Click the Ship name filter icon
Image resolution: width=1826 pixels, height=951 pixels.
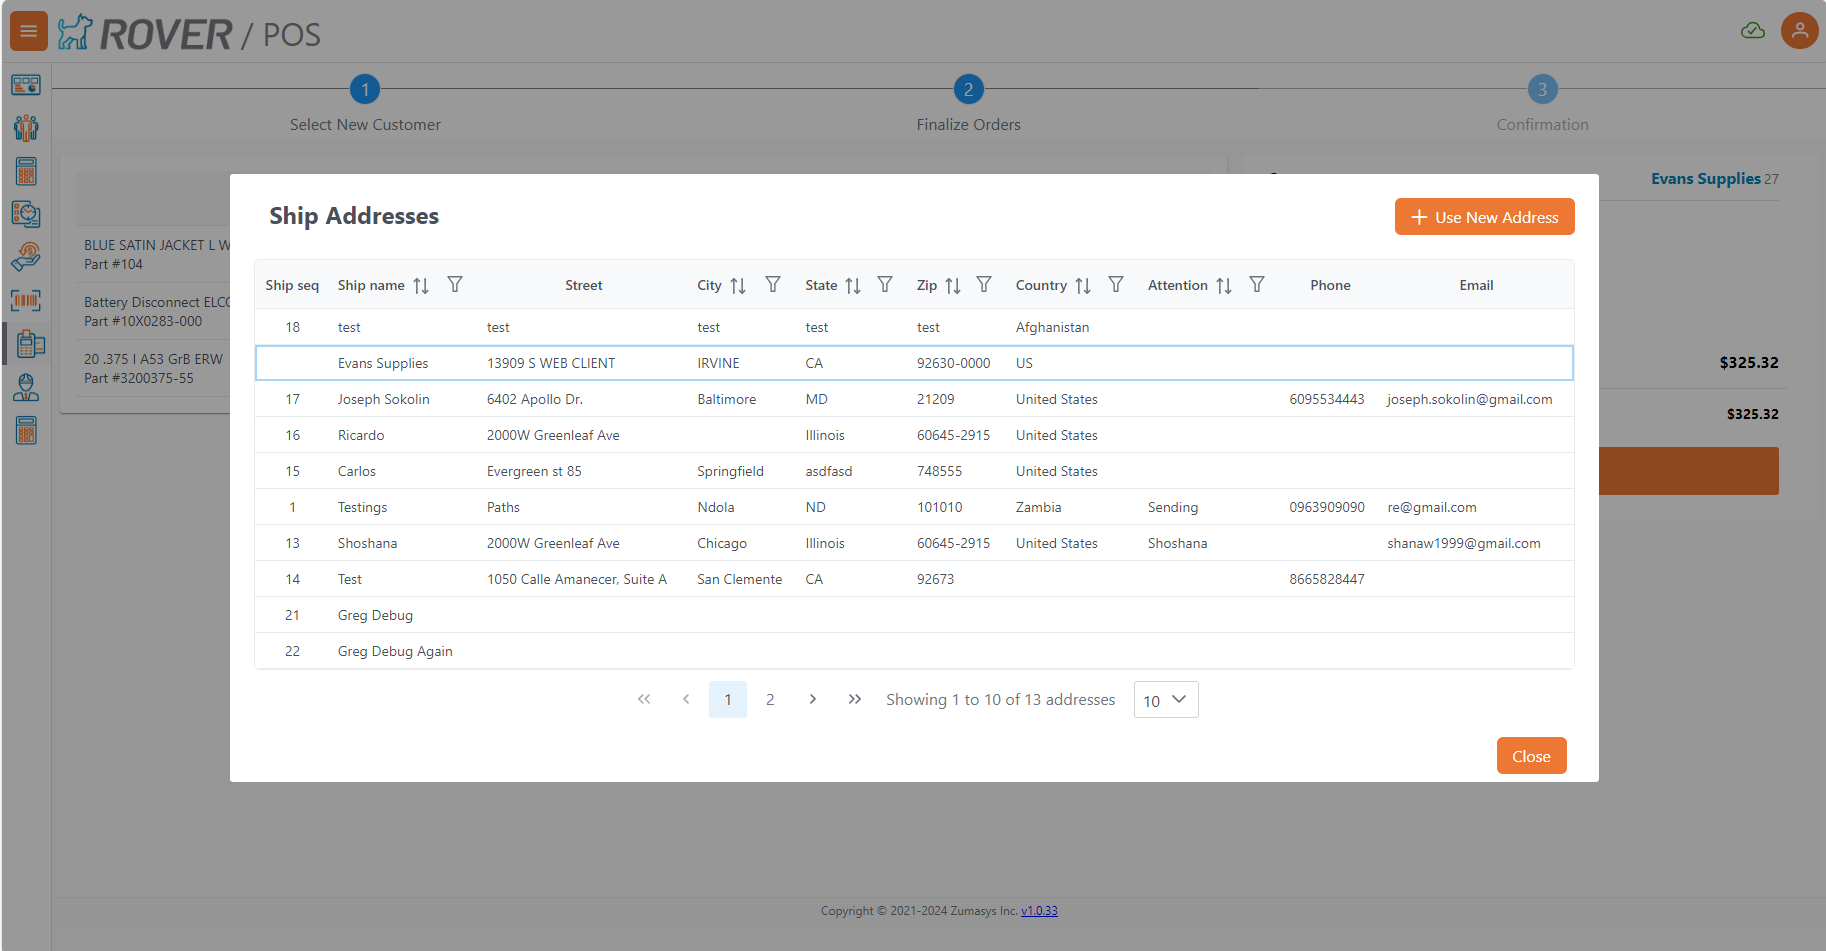(455, 285)
